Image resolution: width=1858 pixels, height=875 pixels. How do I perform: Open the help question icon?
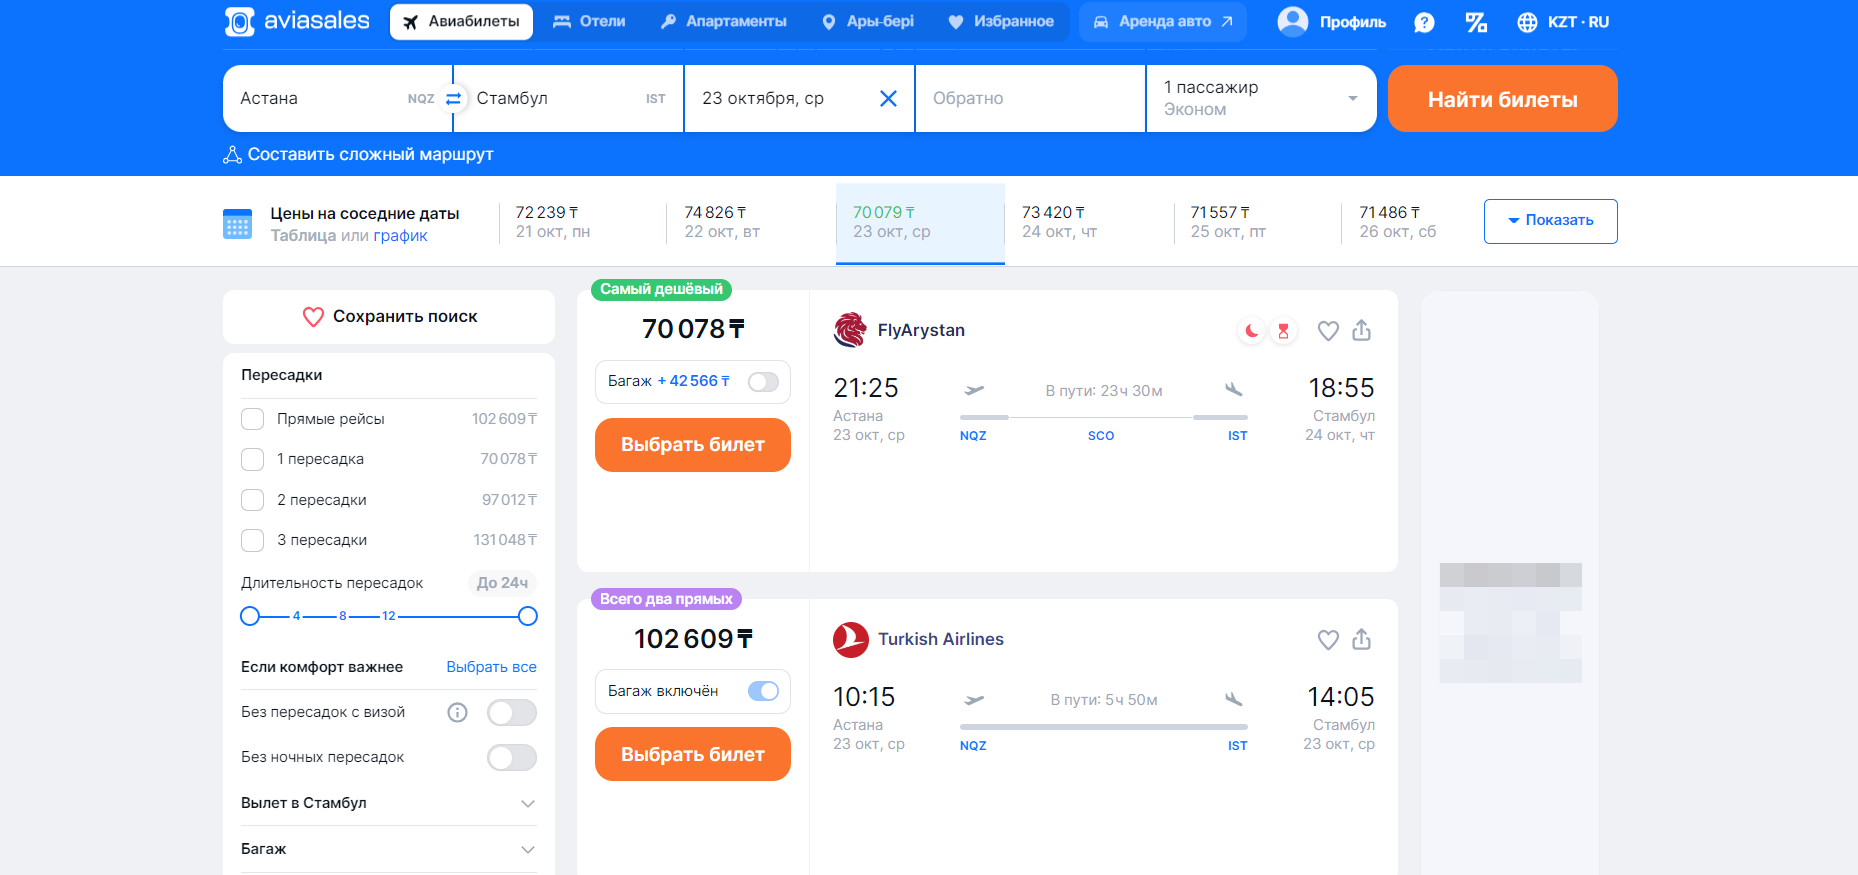pyautogui.click(x=1425, y=22)
